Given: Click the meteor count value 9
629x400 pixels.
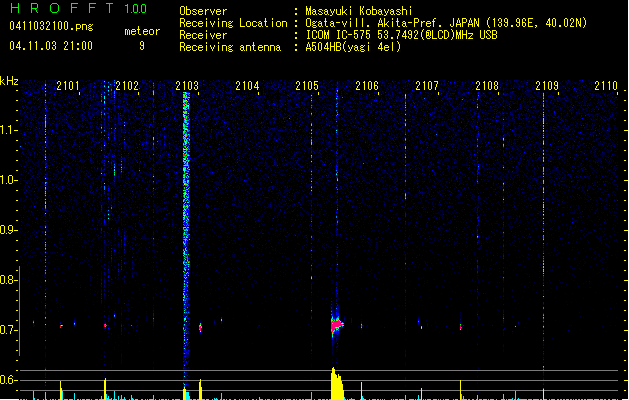Looking at the screenshot, I should tap(142, 46).
